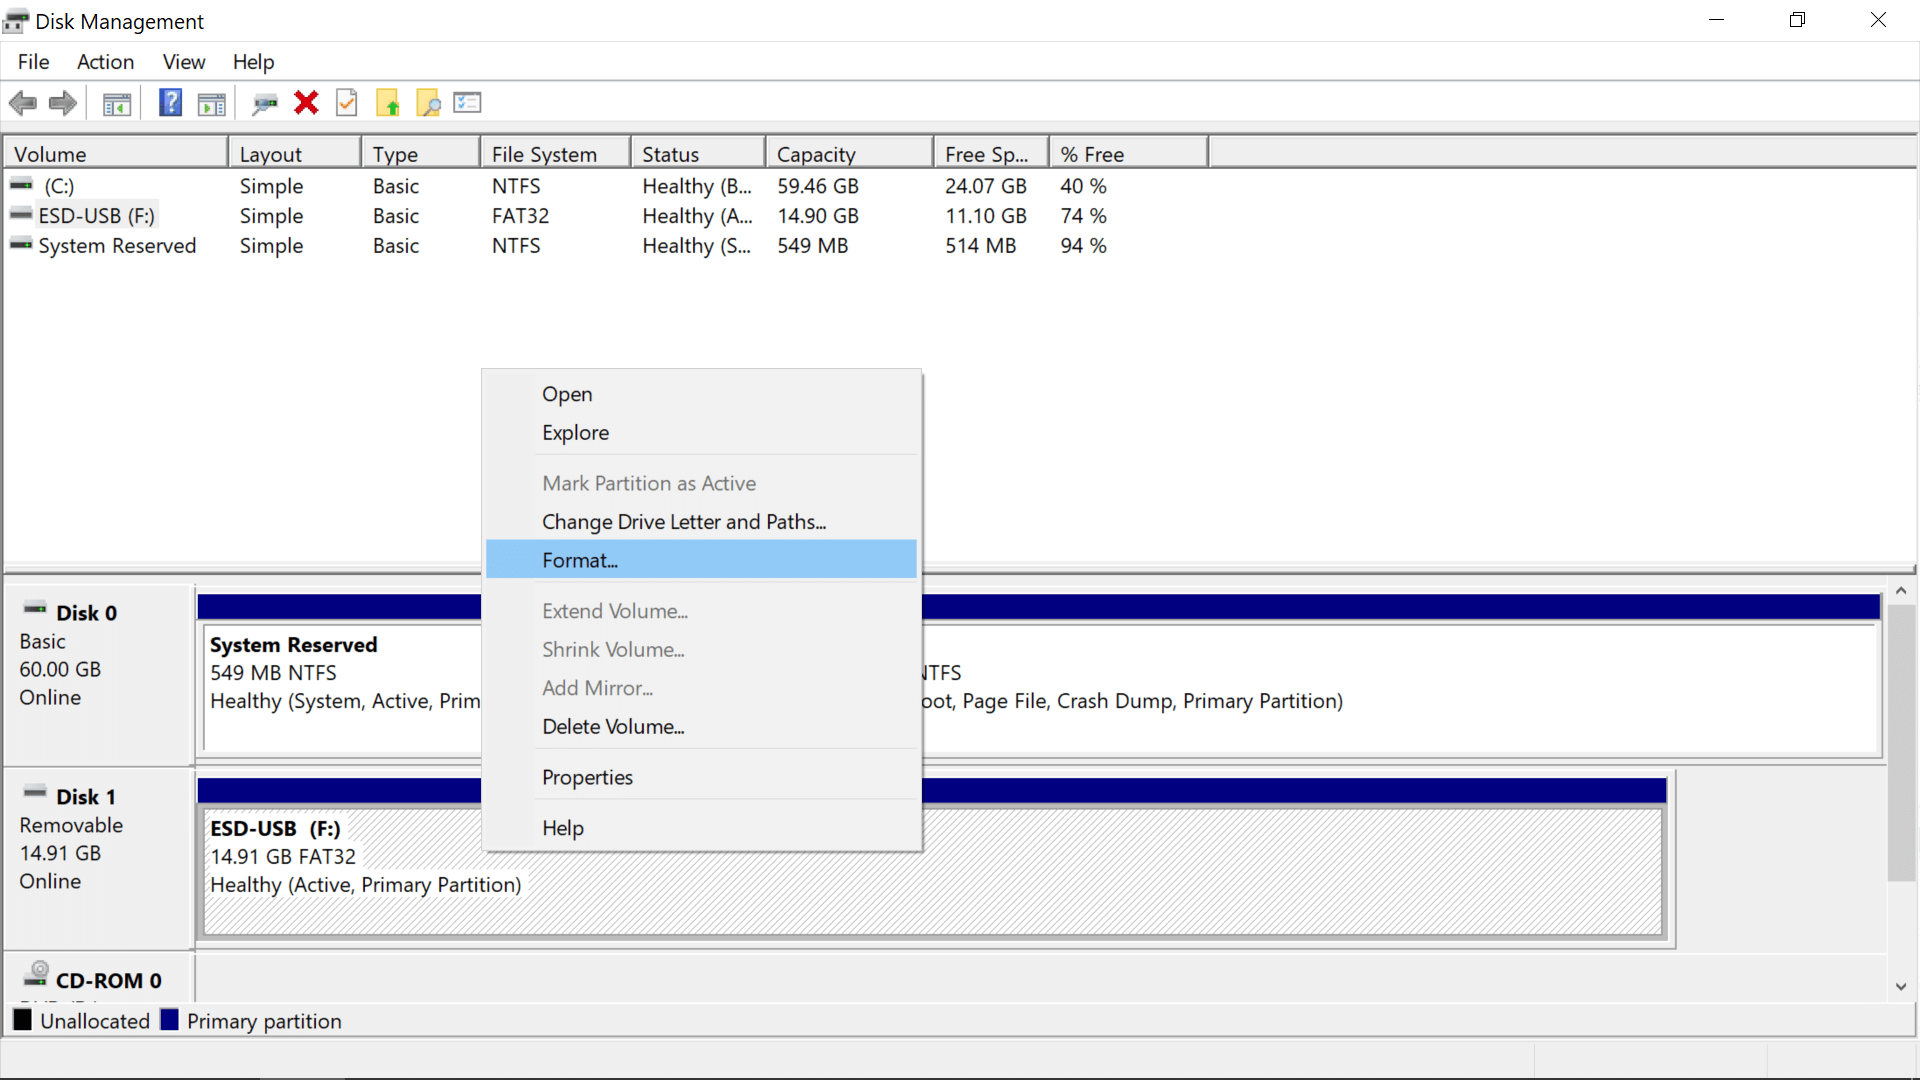Click the folder with green arrow icon
Screen dimensions: 1920x1080
[388, 103]
